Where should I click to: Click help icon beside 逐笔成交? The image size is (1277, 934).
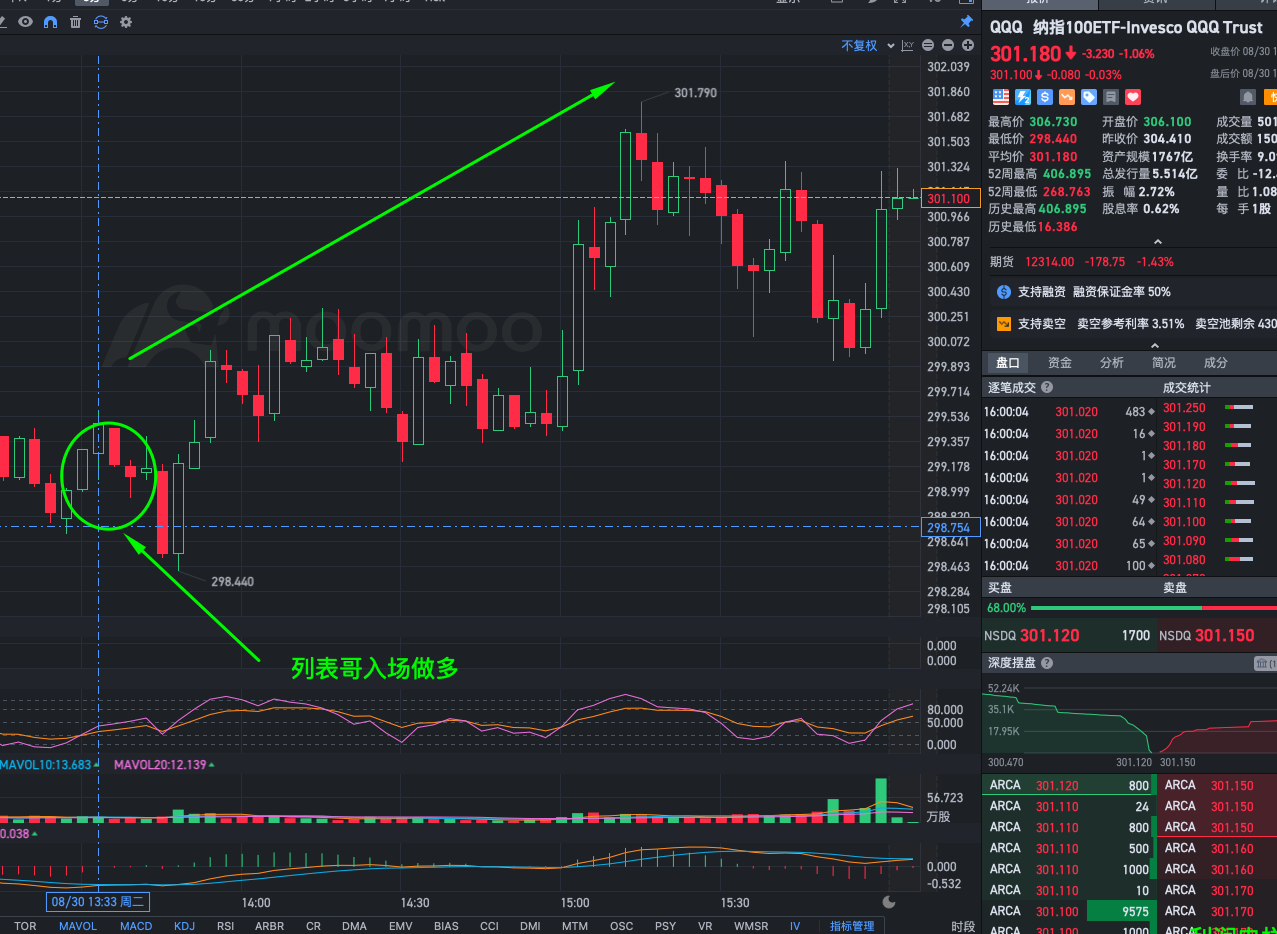pyautogui.click(x=1047, y=388)
